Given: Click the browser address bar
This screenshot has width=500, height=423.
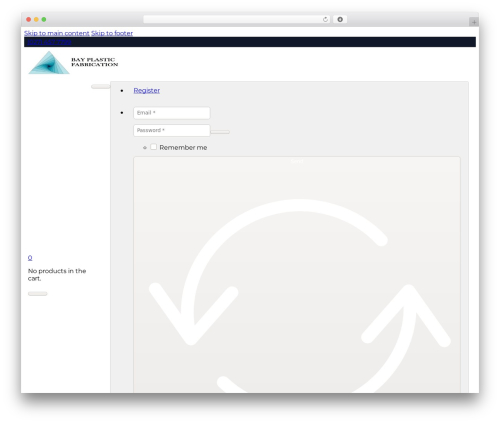Looking at the screenshot, I should (x=236, y=19).
